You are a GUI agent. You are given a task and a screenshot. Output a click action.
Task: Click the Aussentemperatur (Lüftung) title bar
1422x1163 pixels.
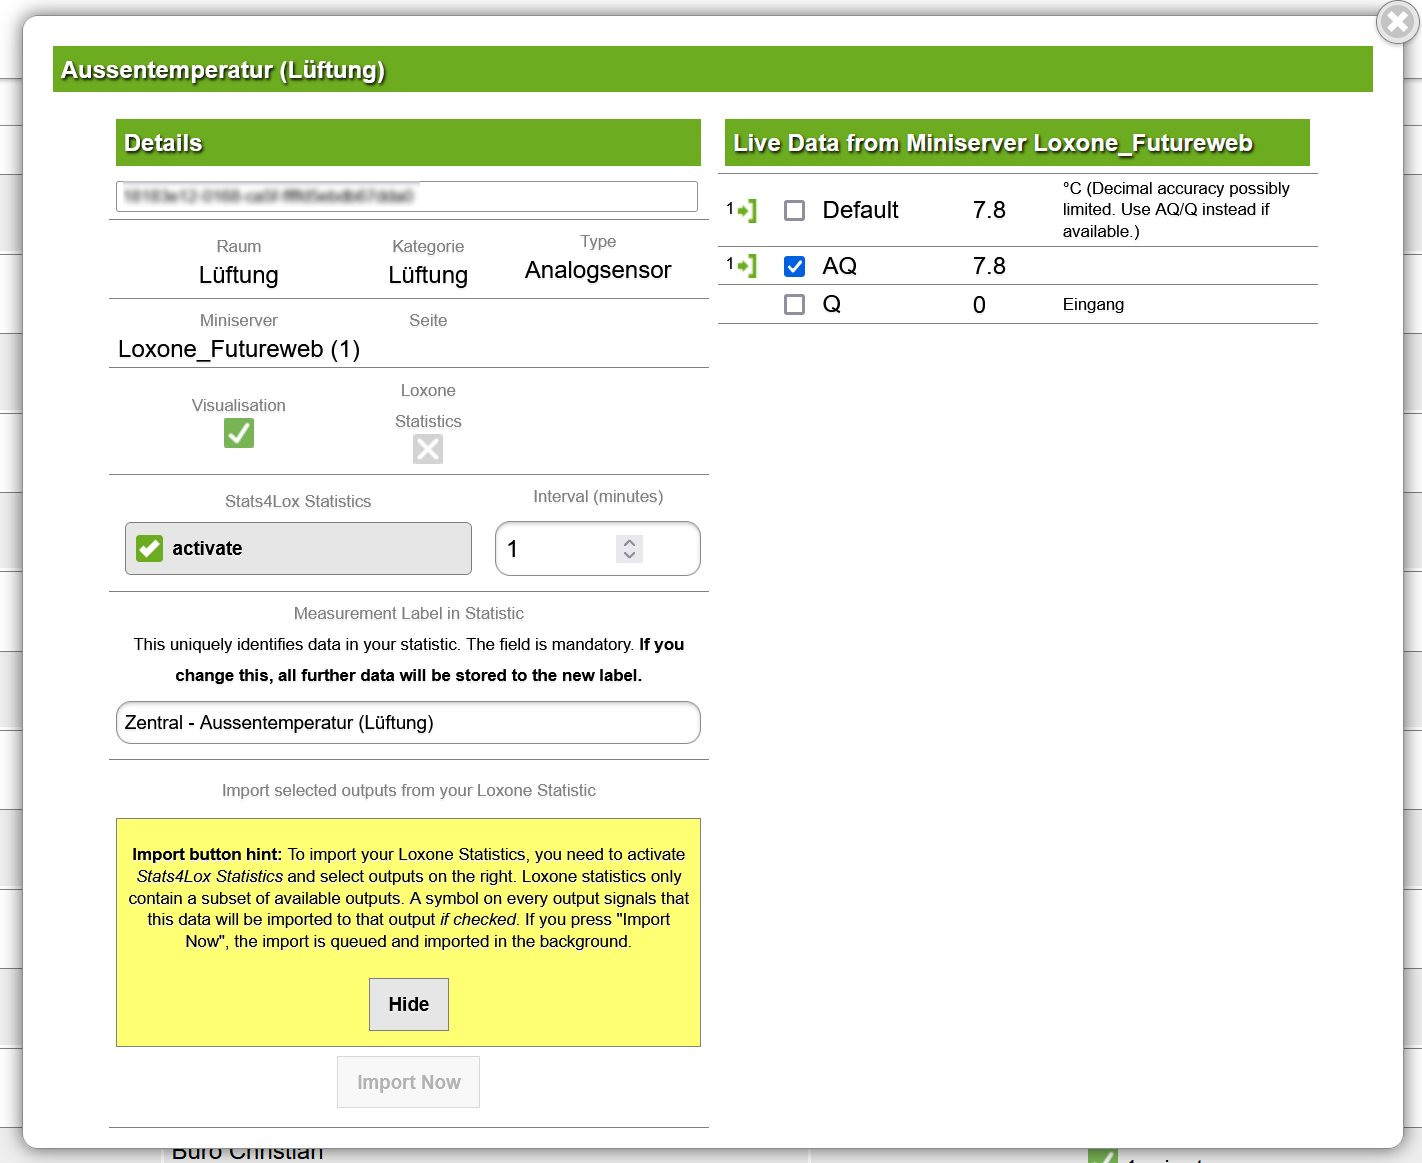tap(712, 69)
